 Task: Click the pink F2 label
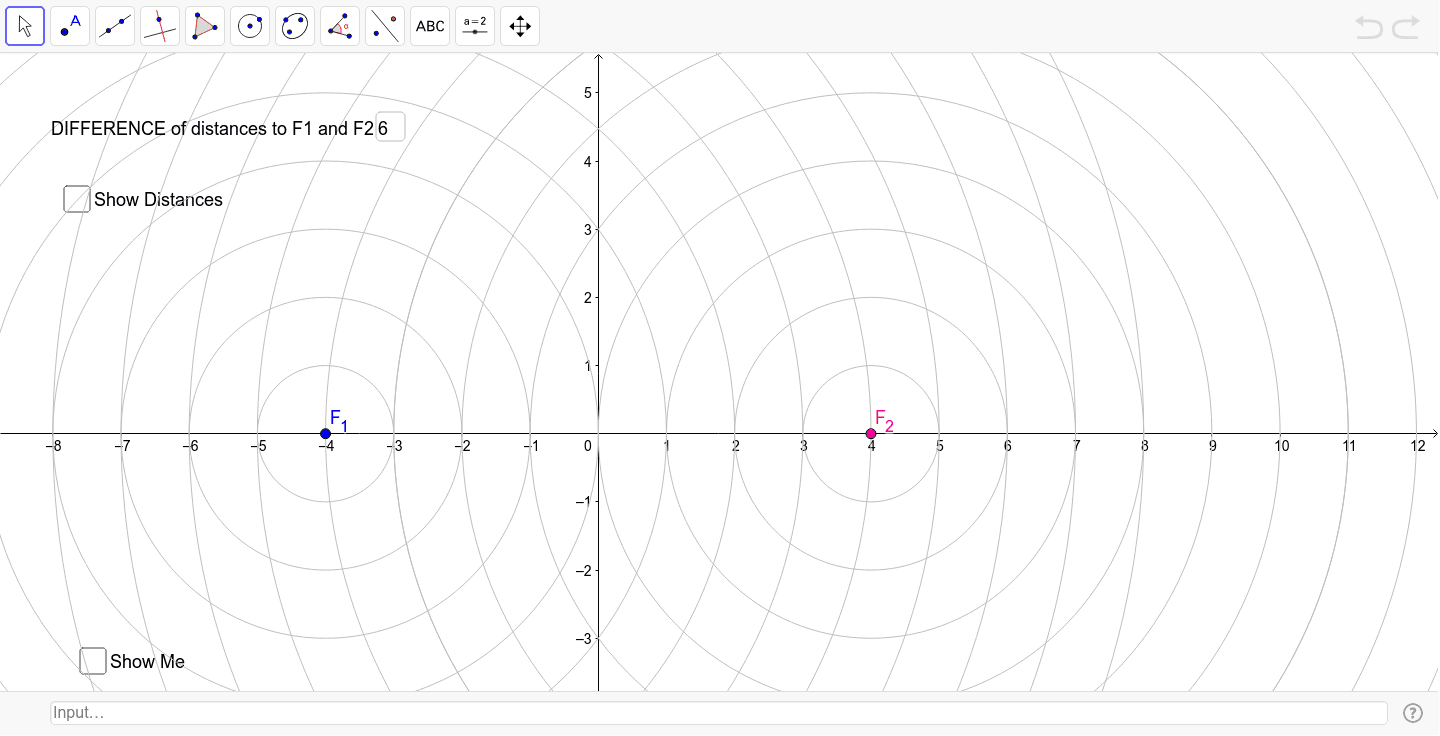coord(884,420)
